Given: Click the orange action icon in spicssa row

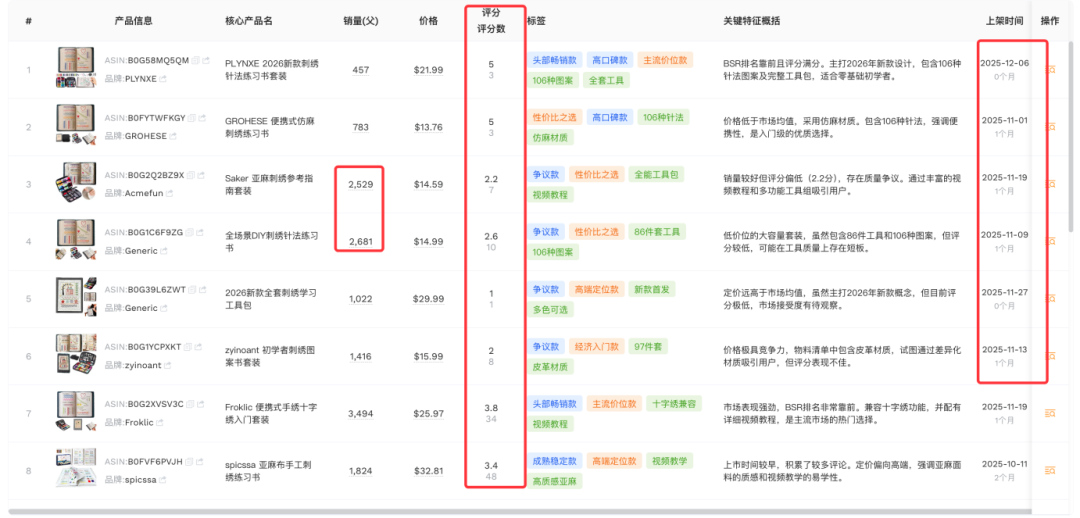Looking at the screenshot, I should coord(1051,470).
